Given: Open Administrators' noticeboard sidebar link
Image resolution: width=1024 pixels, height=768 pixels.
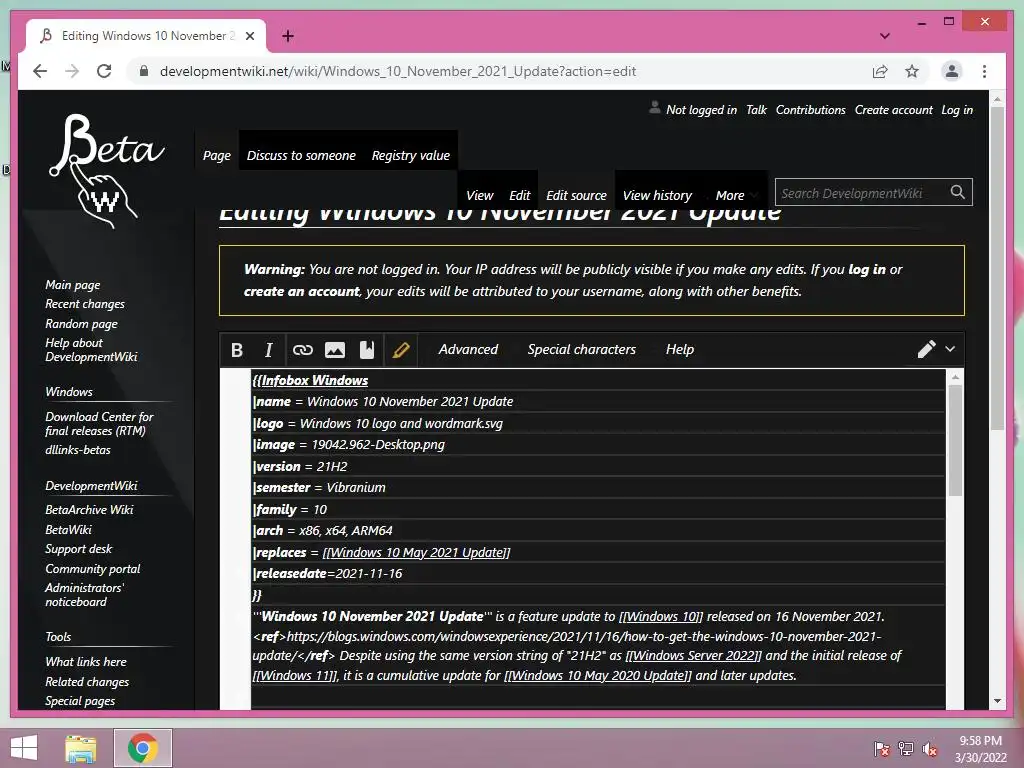Looking at the screenshot, I should pyautogui.click(x=84, y=594).
